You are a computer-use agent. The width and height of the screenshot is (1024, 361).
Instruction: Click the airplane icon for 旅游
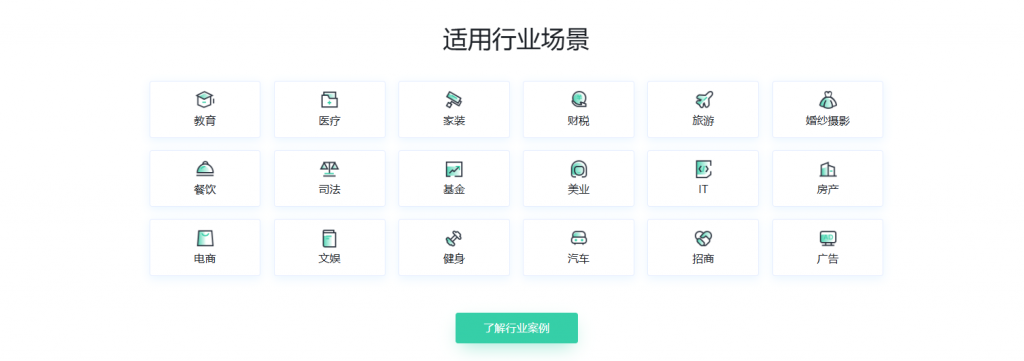pyautogui.click(x=703, y=100)
